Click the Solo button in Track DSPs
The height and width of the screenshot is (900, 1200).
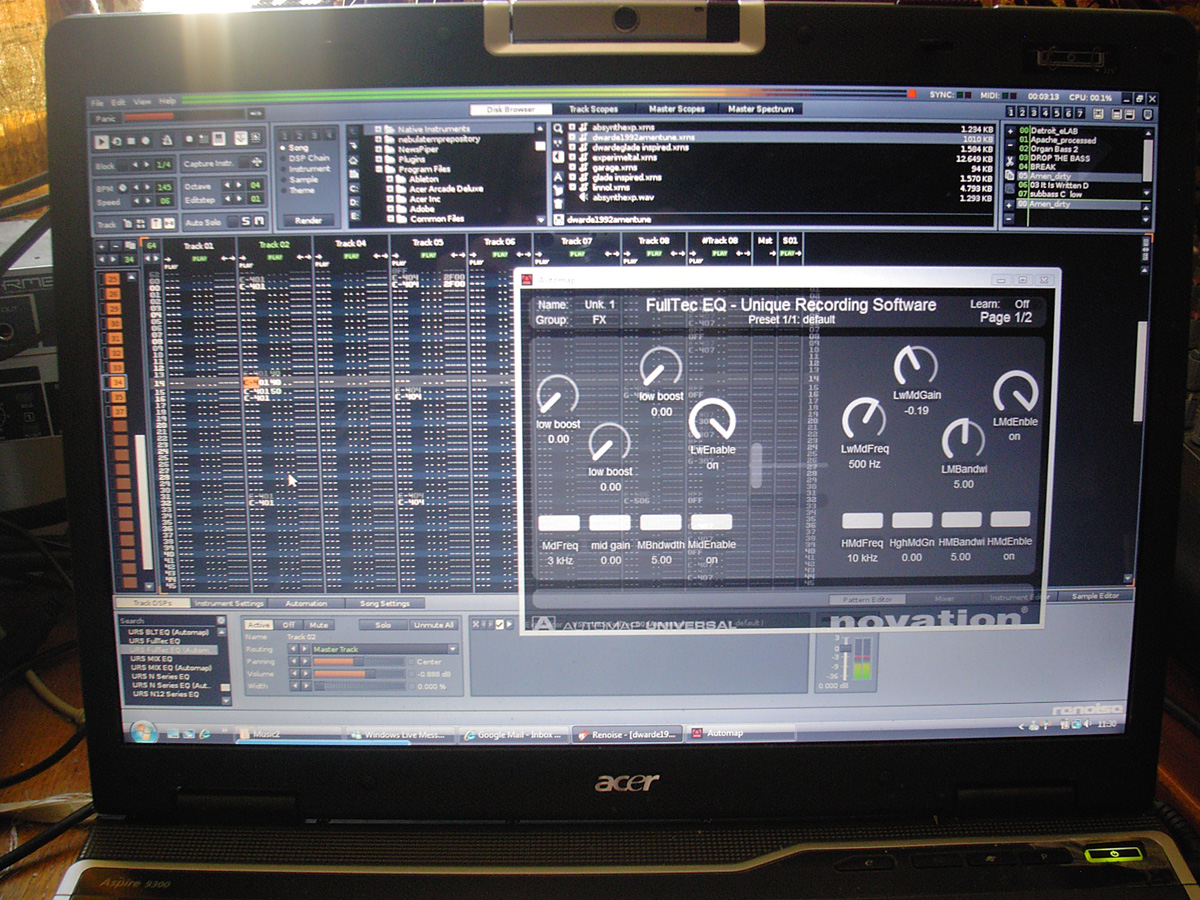[x=383, y=625]
